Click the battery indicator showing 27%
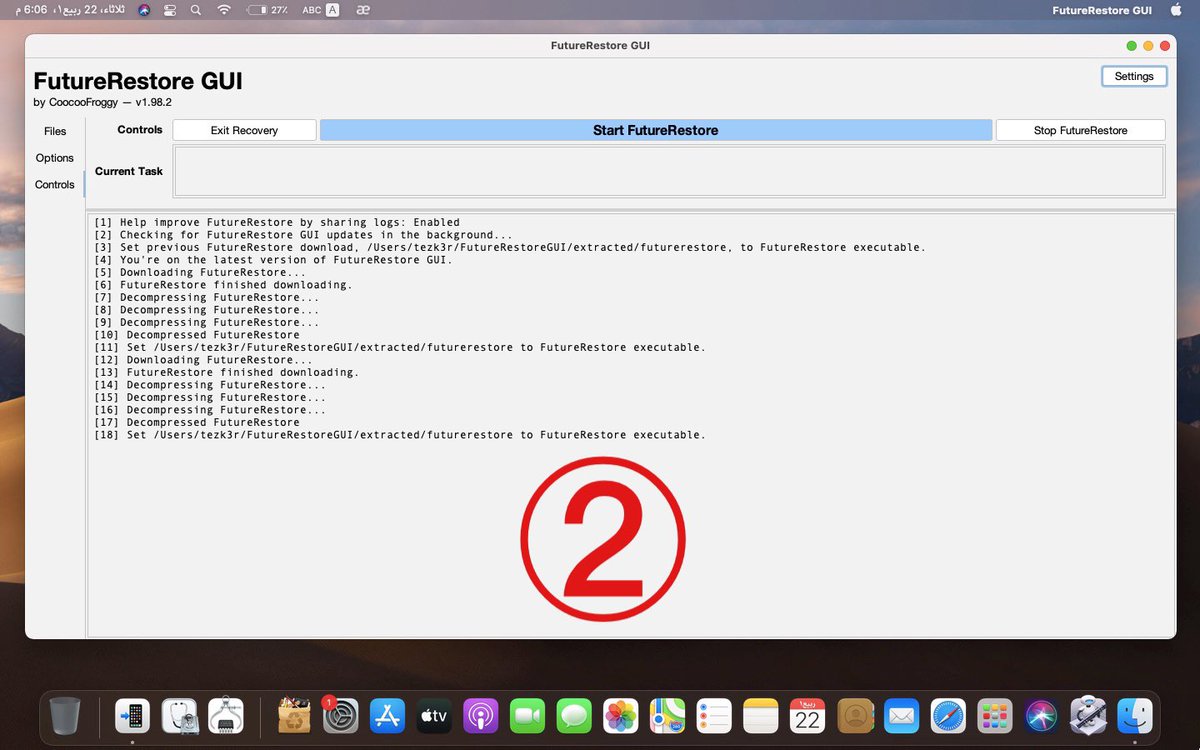Viewport: 1200px width, 750px height. tap(268, 10)
